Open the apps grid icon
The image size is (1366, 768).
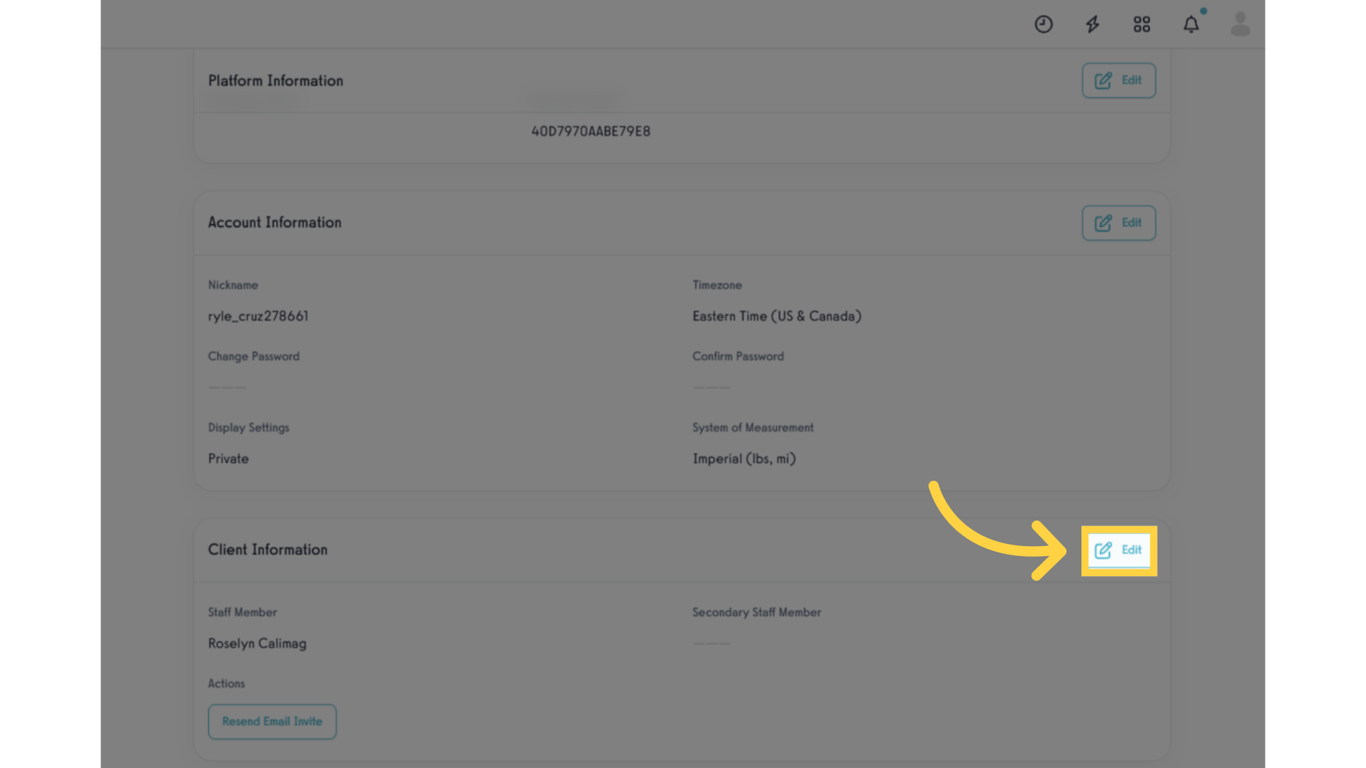tap(1141, 24)
